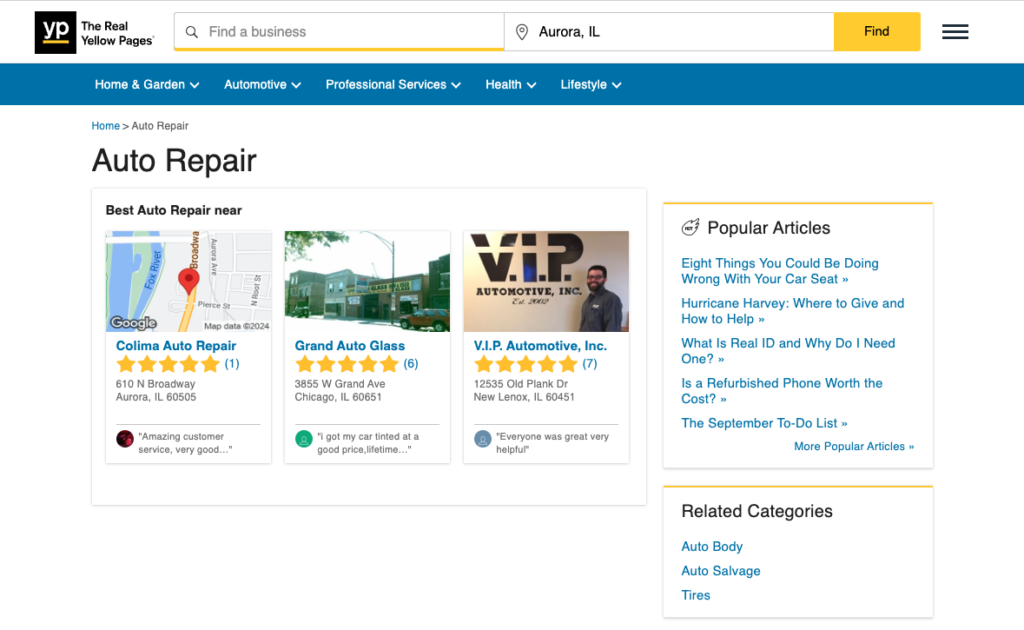Go to Home breadcrumb link
The image size is (1024, 630).
(x=106, y=126)
